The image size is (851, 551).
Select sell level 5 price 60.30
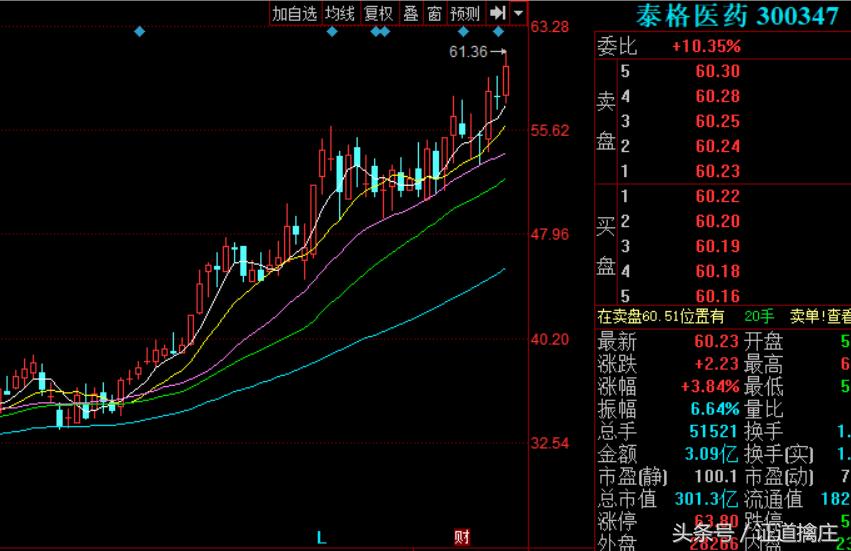[x=717, y=71]
